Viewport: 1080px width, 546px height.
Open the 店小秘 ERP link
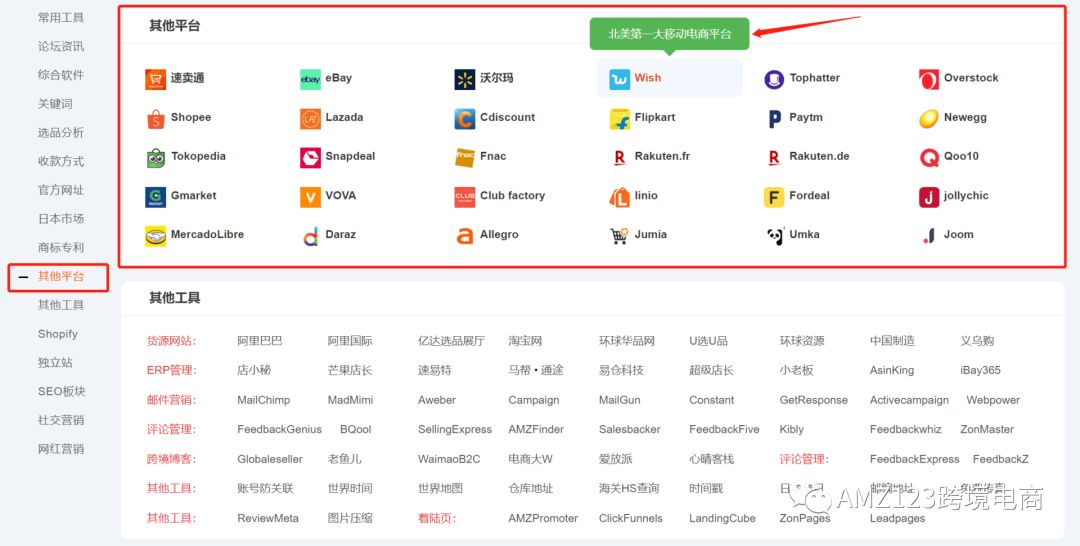point(254,370)
